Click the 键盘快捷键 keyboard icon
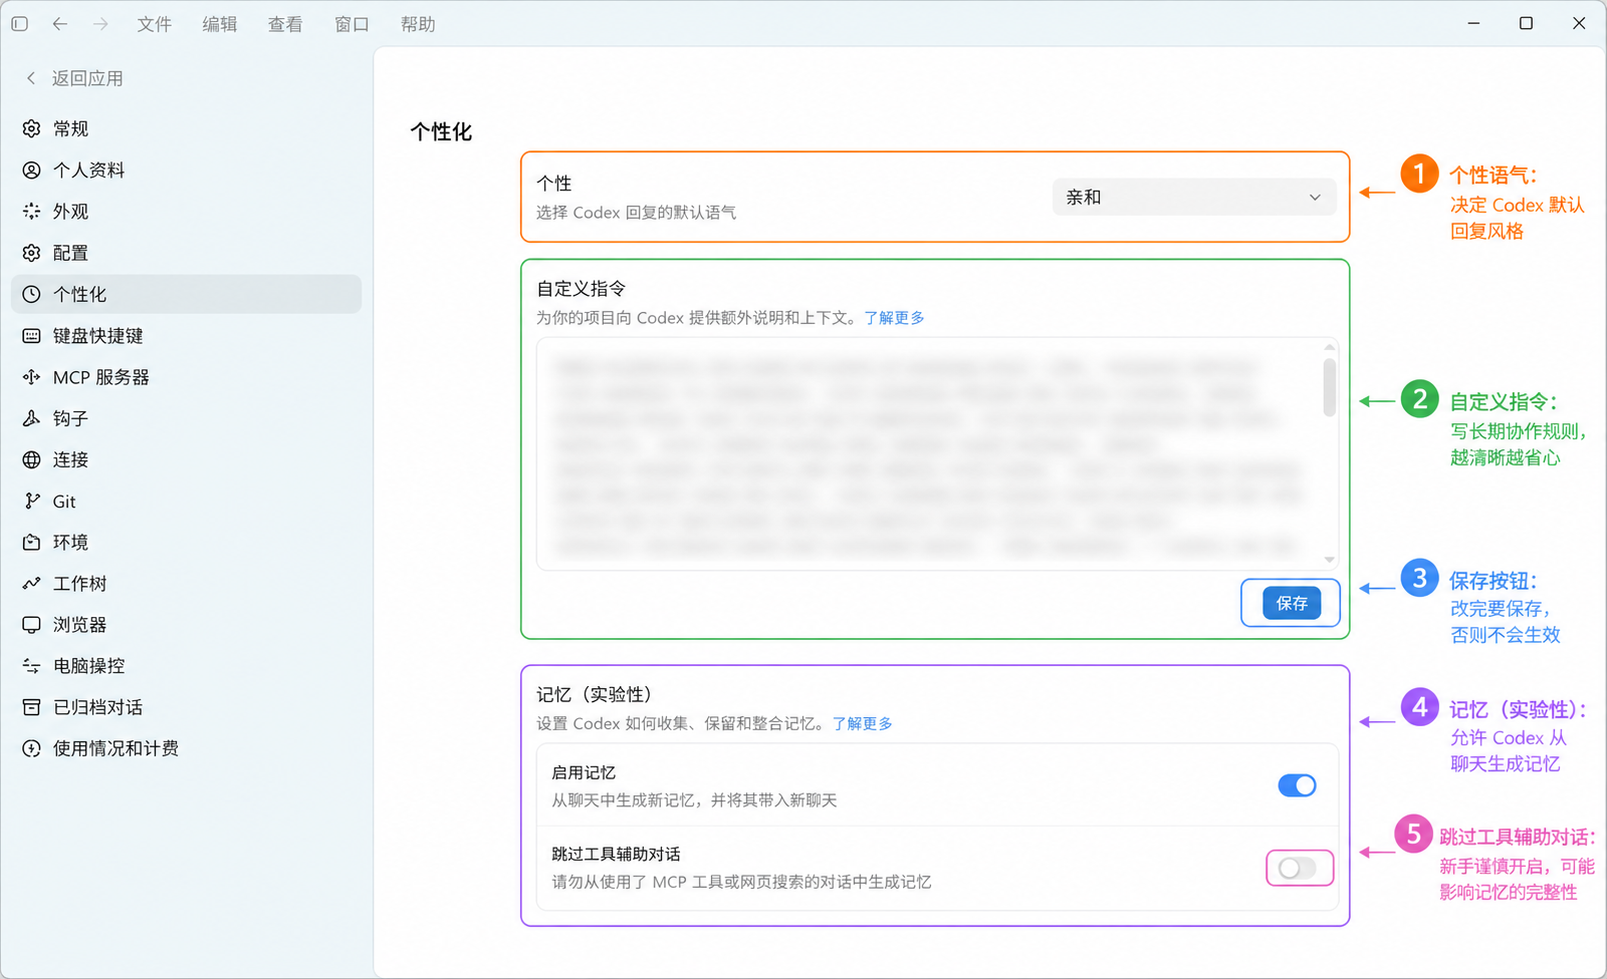The image size is (1607, 979). [x=32, y=336]
